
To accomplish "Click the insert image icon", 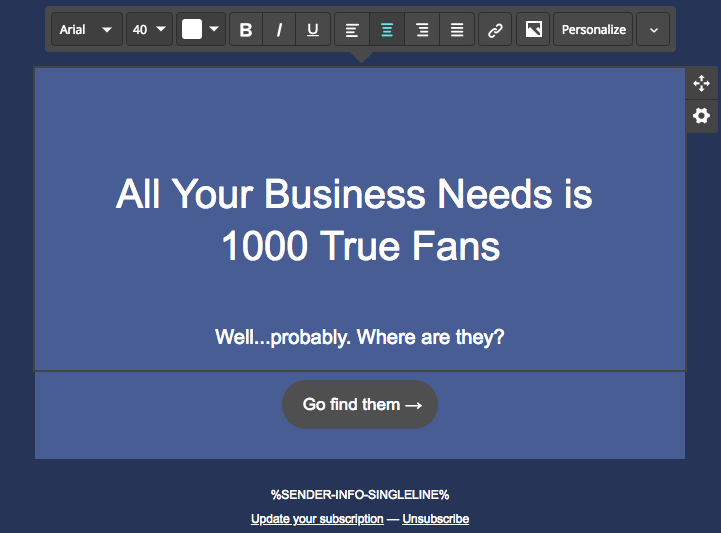I will 533,30.
